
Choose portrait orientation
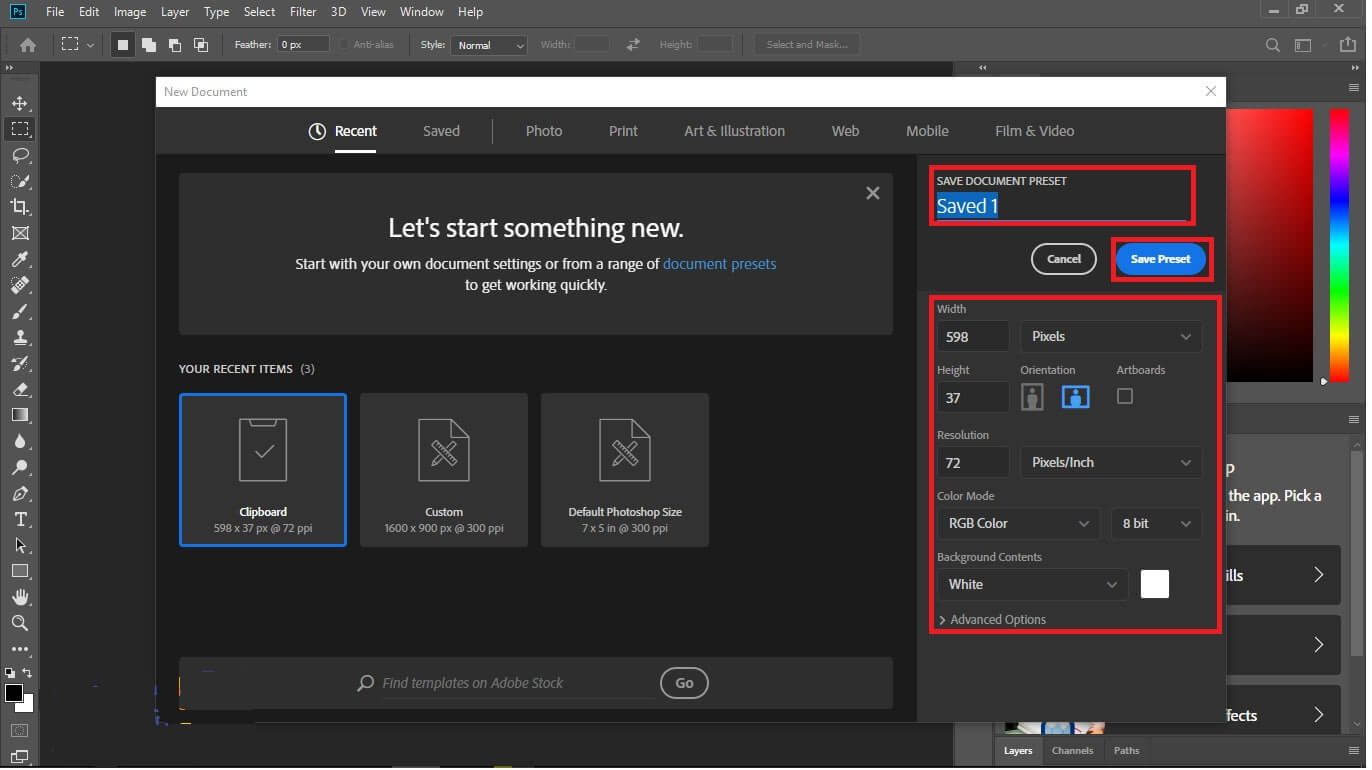click(1032, 397)
